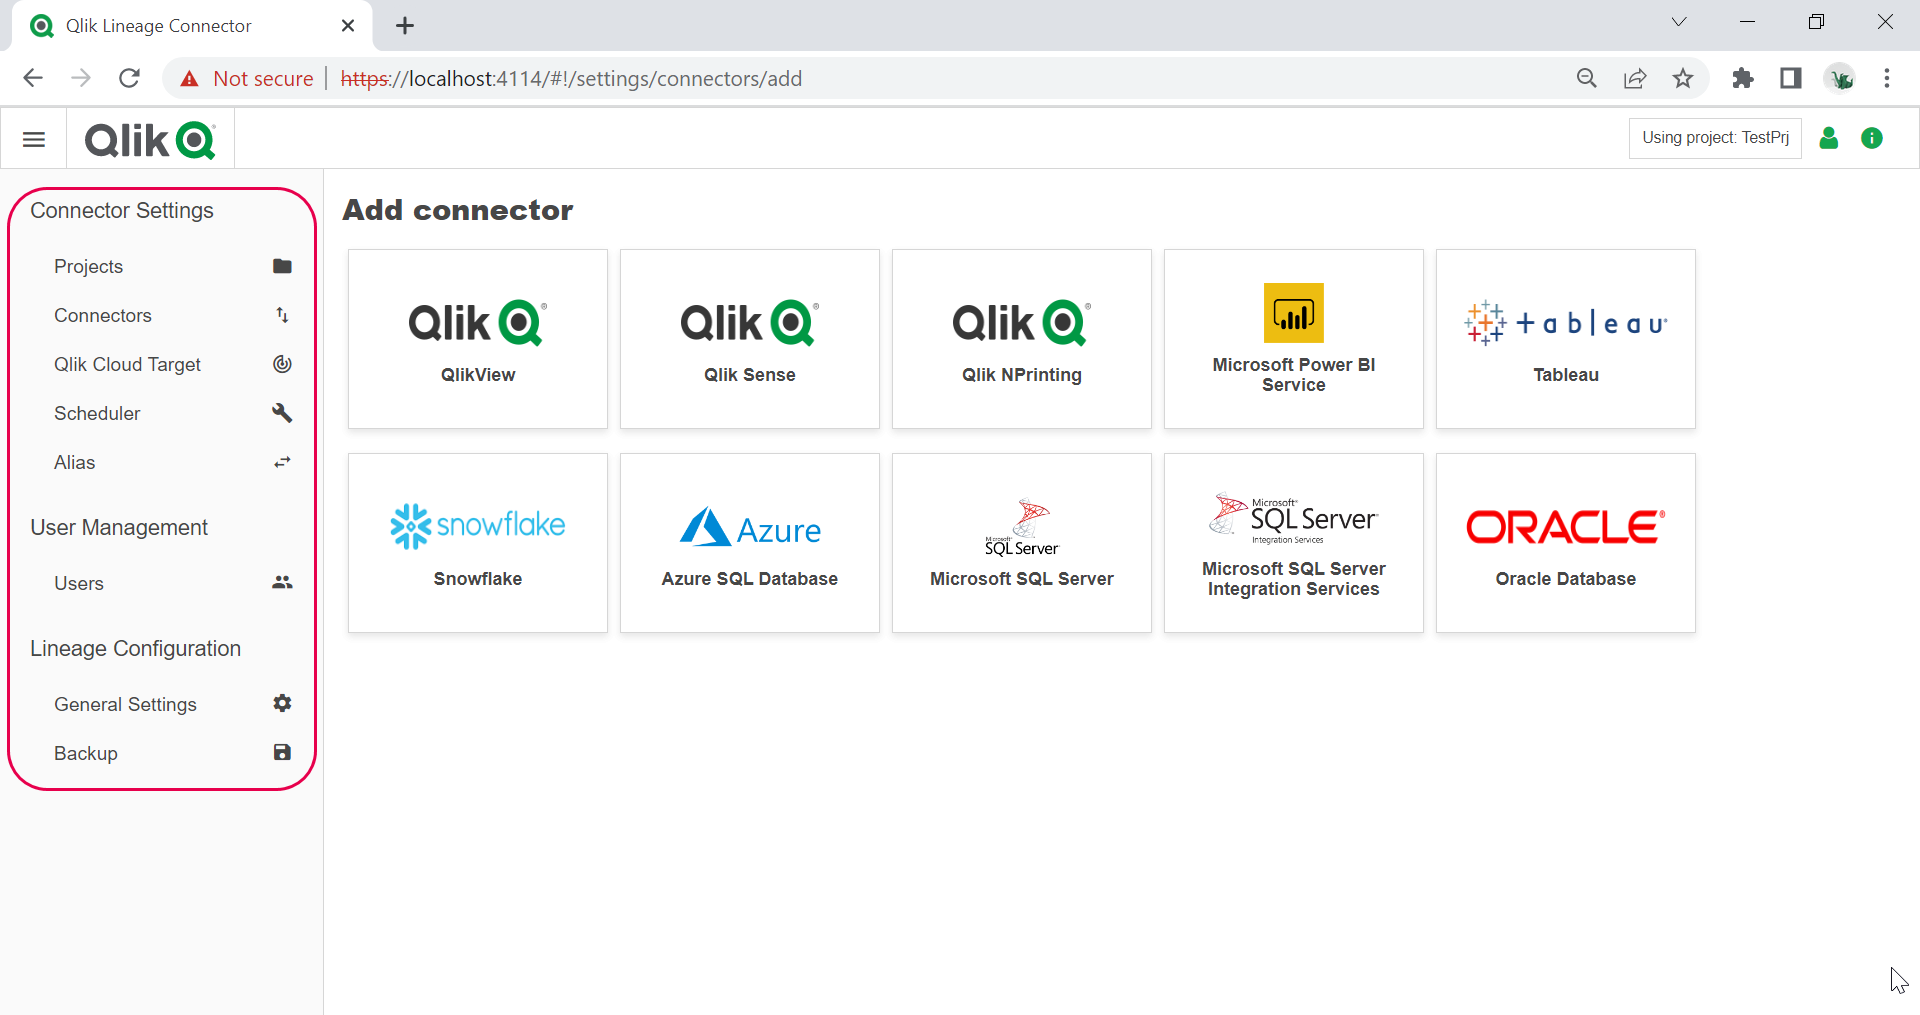Select the Qlik Cloud Target icon
This screenshot has width=1920, height=1015.
point(282,364)
